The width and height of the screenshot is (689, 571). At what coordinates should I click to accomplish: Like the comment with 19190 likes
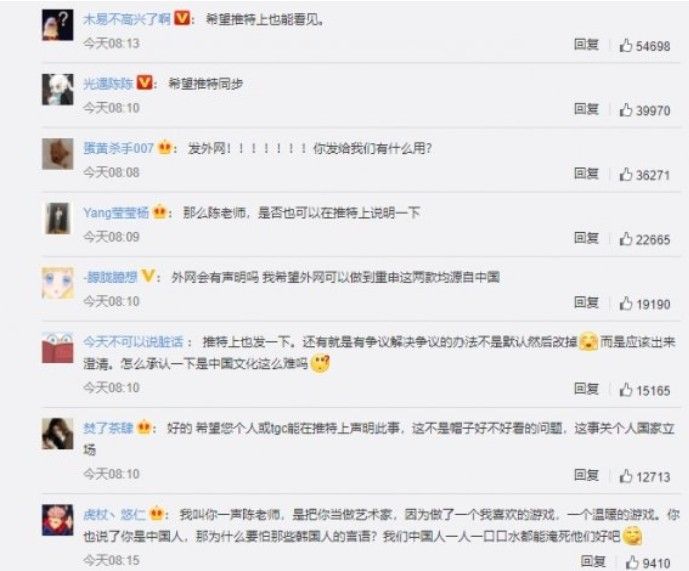625,304
